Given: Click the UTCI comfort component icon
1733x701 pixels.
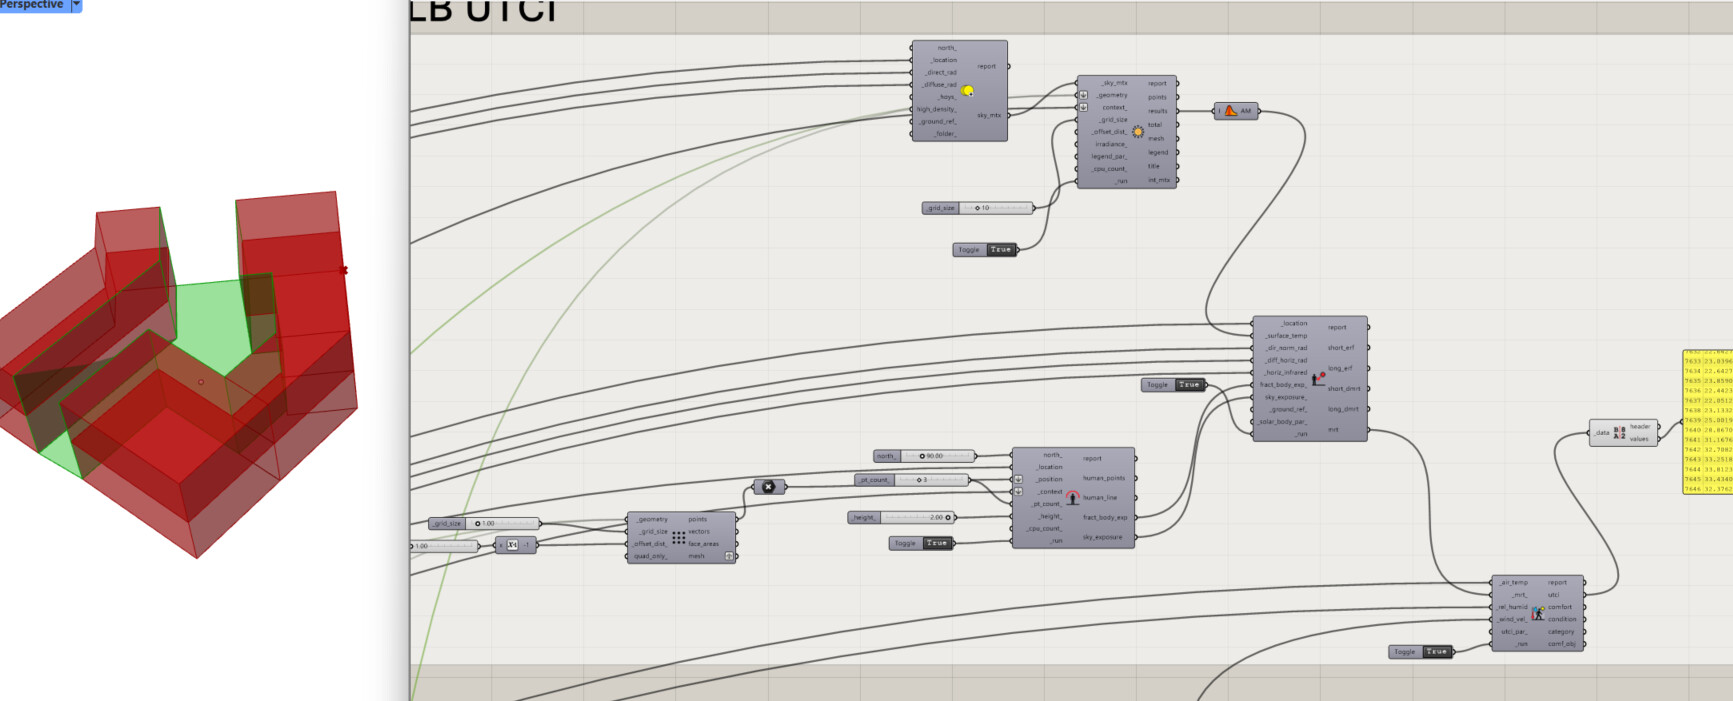Looking at the screenshot, I should pos(1537,613).
